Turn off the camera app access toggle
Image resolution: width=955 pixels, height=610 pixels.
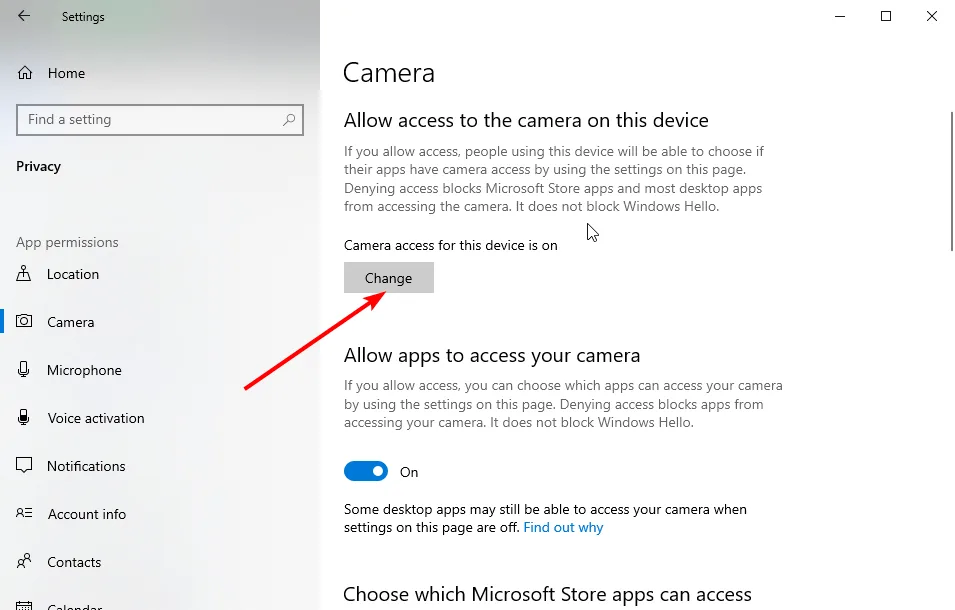click(x=366, y=472)
